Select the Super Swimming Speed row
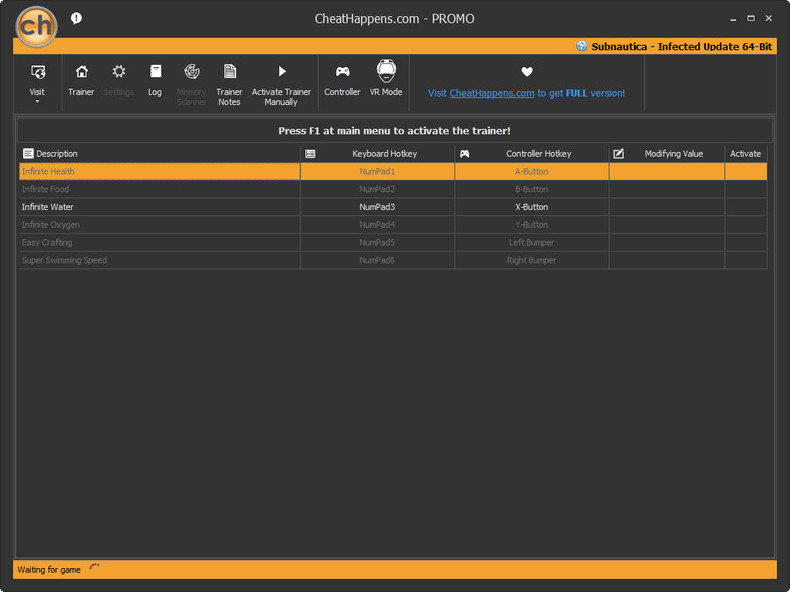The height and width of the screenshot is (592, 790). coord(393,260)
